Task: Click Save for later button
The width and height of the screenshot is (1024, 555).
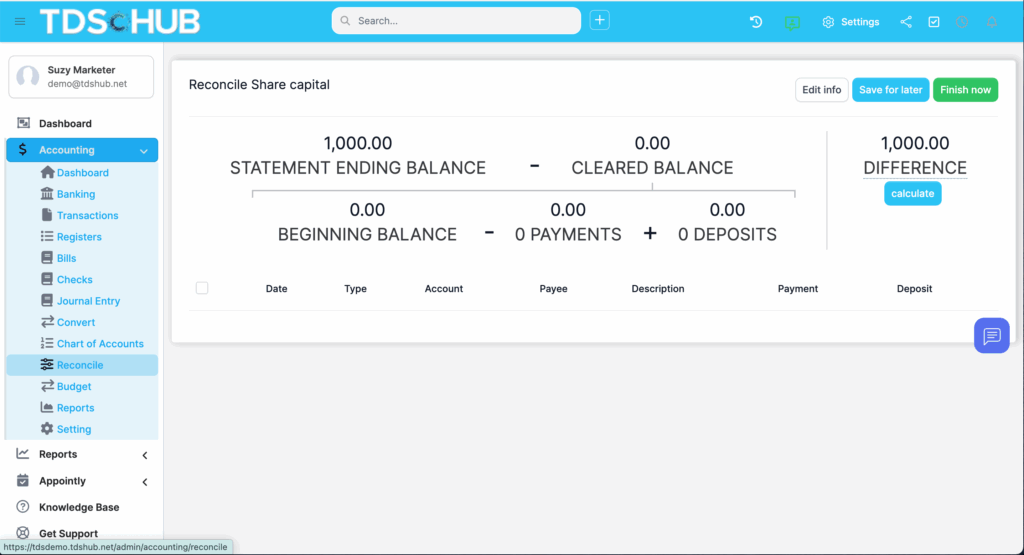Action: 890,90
